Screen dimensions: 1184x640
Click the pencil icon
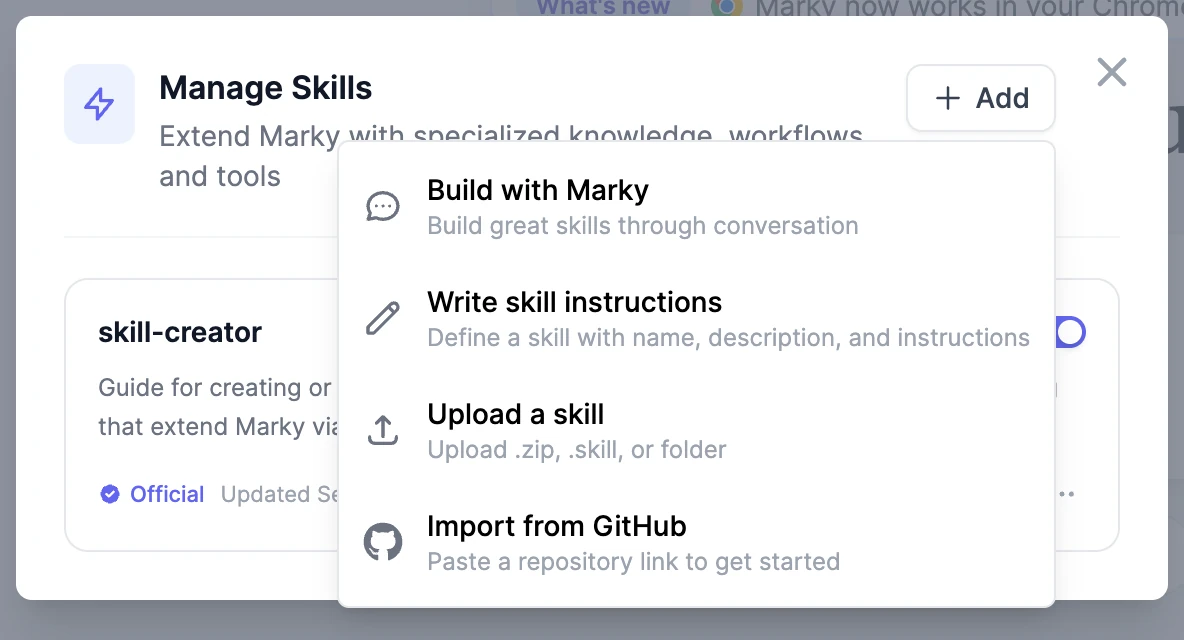tap(383, 318)
